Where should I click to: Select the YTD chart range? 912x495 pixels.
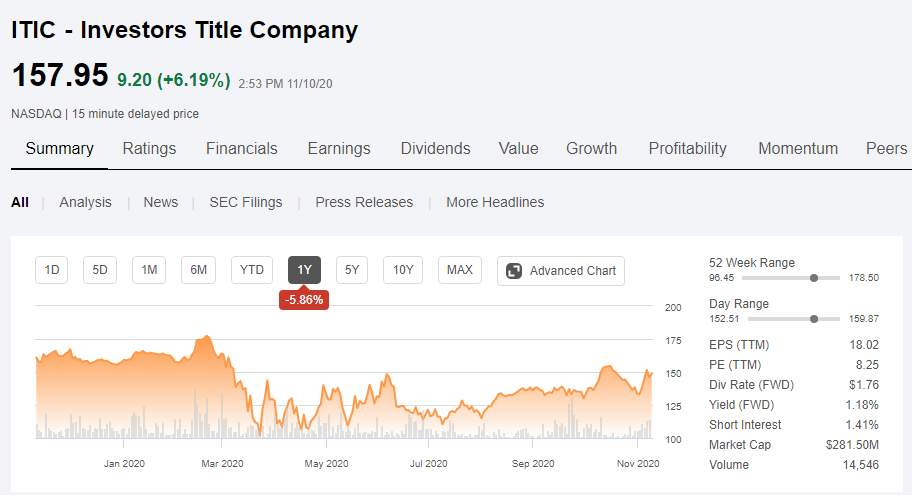click(x=252, y=270)
